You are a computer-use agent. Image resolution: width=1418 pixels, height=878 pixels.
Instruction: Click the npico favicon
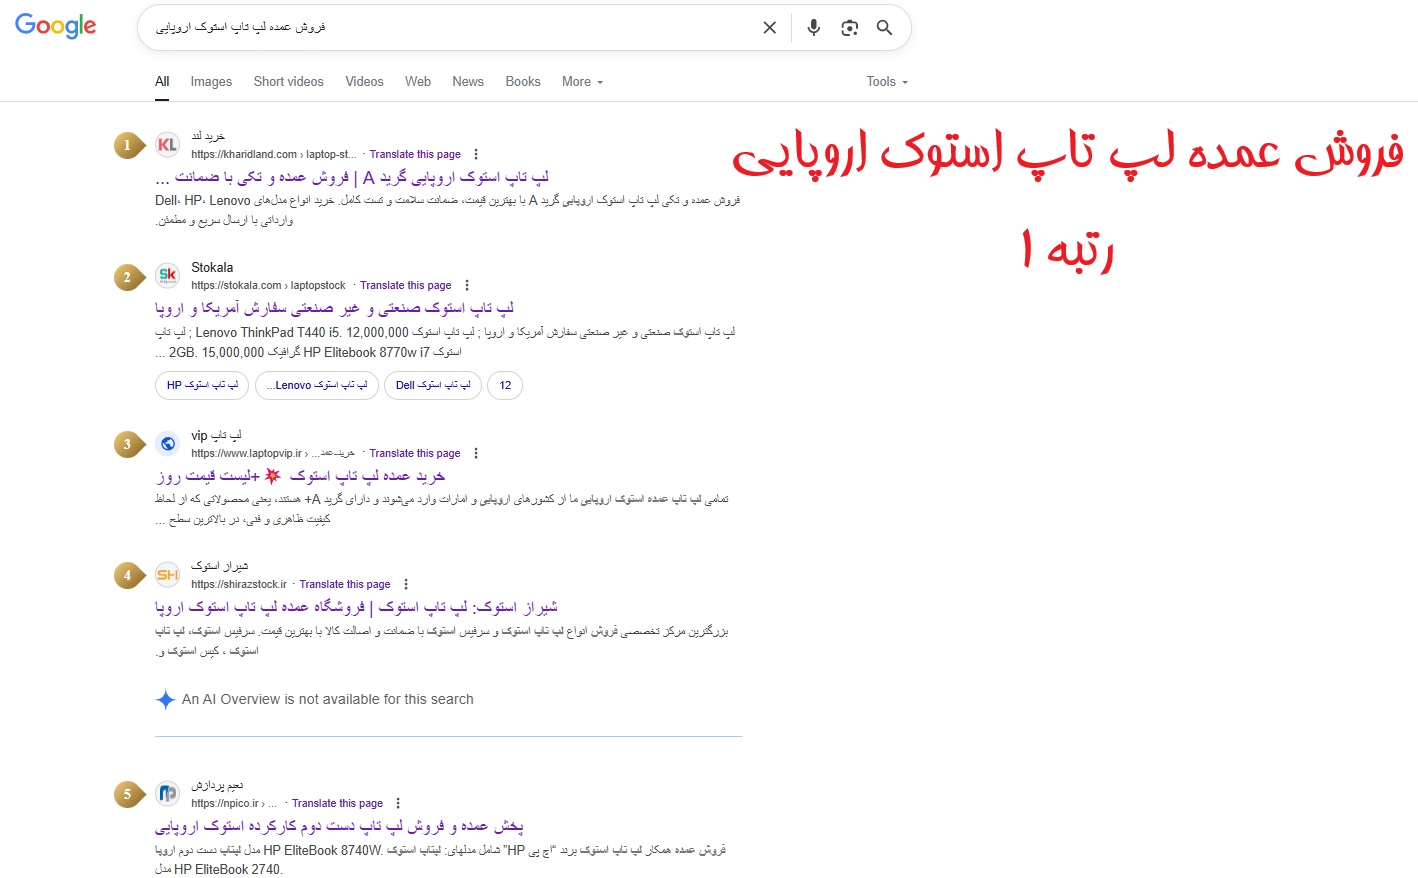click(168, 794)
